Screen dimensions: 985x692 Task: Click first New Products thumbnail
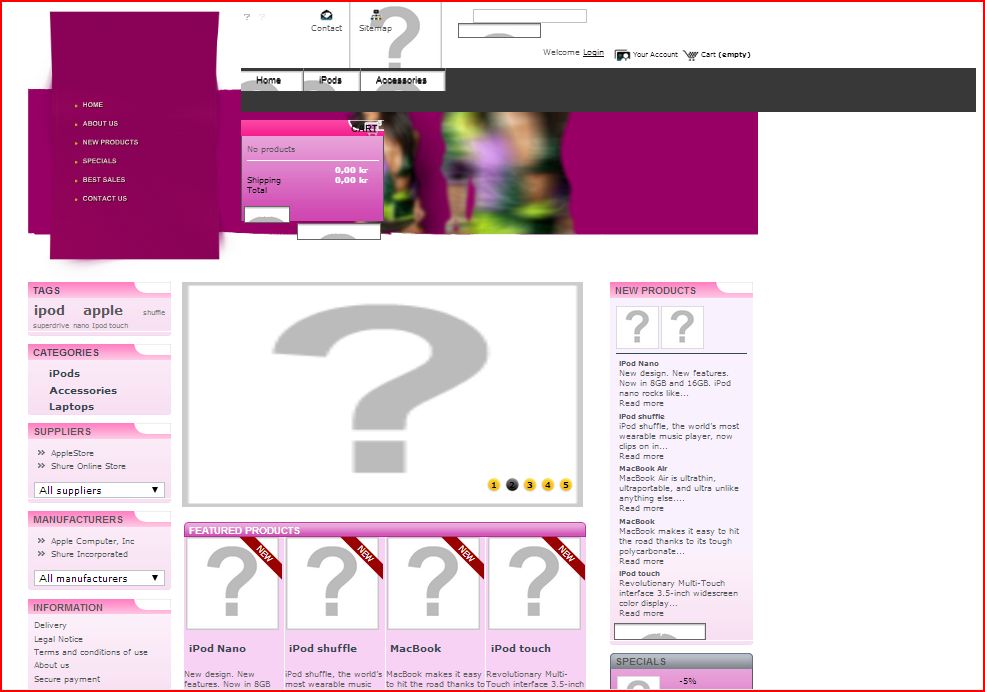(638, 327)
